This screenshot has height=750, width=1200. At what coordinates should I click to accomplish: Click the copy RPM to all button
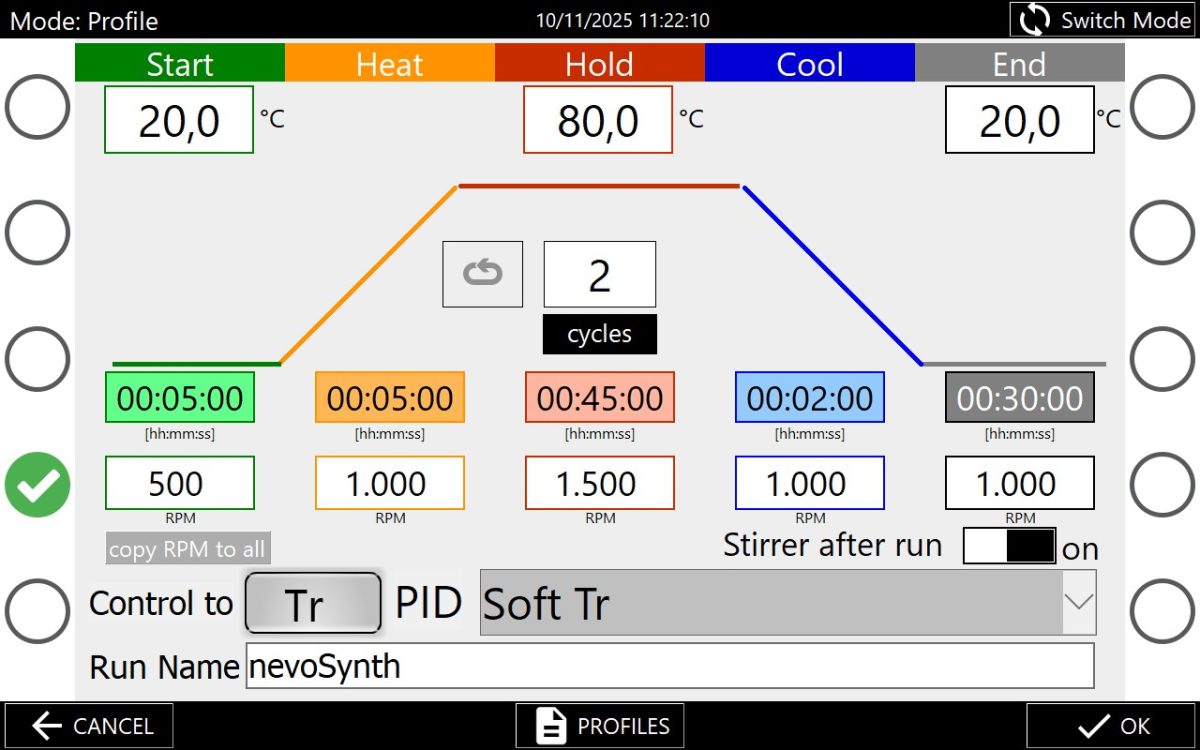(x=188, y=549)
